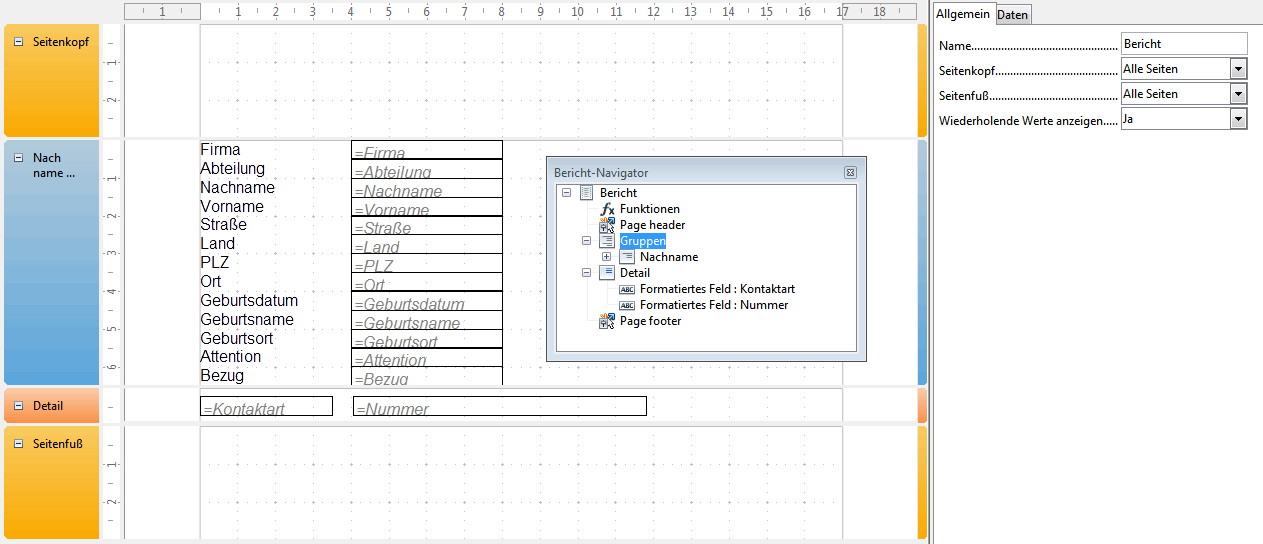Select the Gruppen icon in navigator

pyautogui.click(x=607, y=241)
